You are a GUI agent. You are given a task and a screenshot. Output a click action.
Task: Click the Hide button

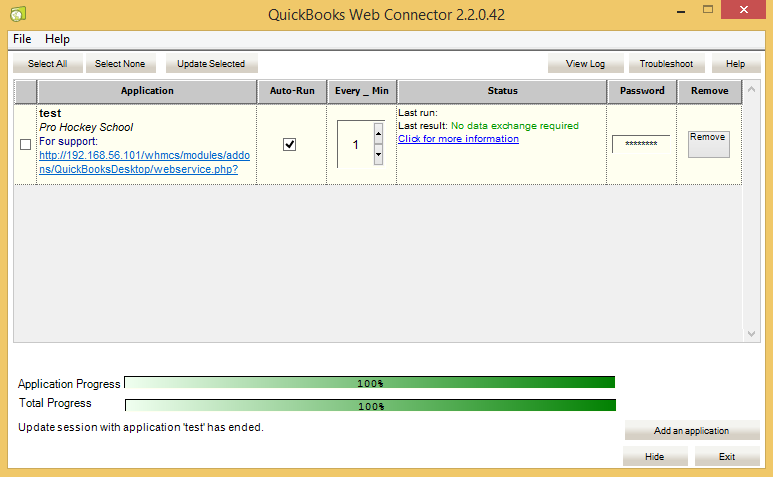[x=655, y=456]
